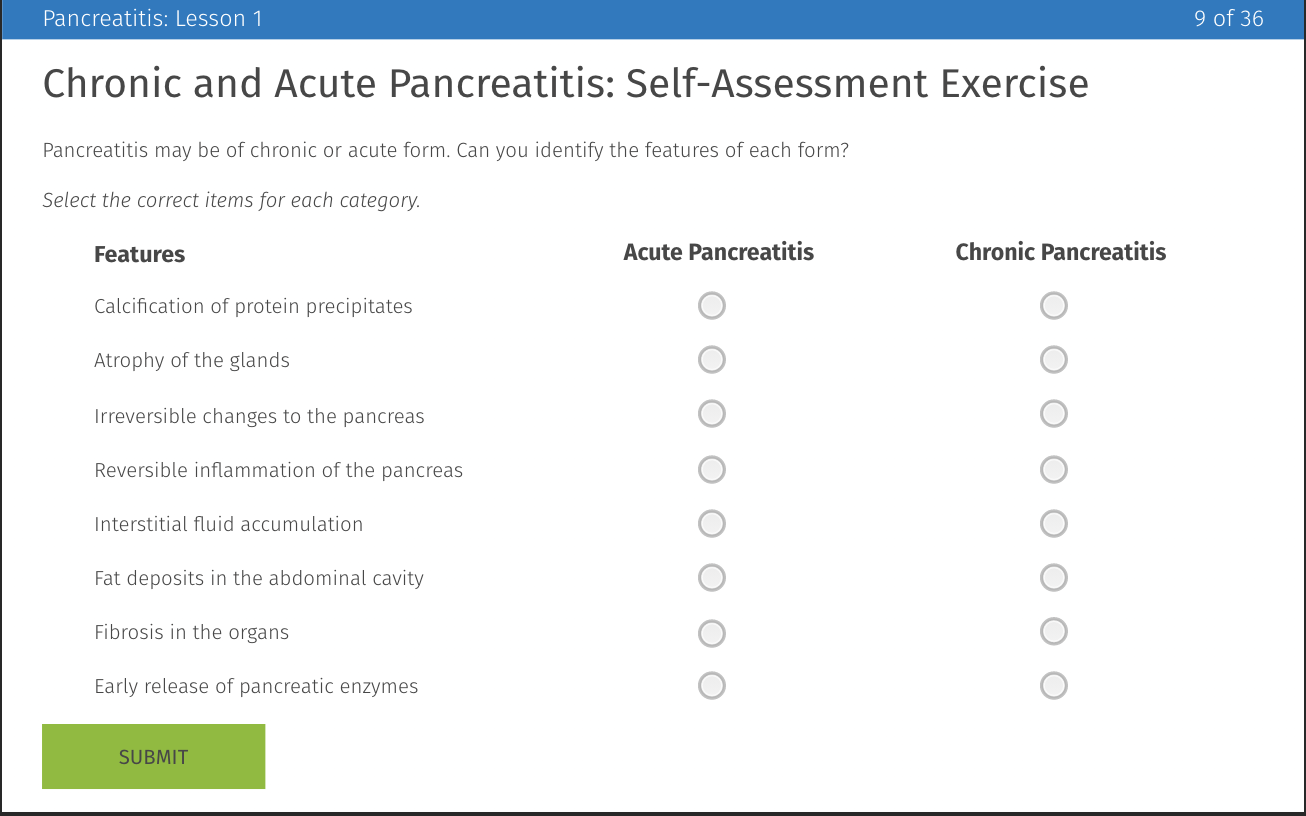The image size is (1306, 816).
Task: Click the Pancreatitis: Lesson 1 title
Action: tap(153, 18)
